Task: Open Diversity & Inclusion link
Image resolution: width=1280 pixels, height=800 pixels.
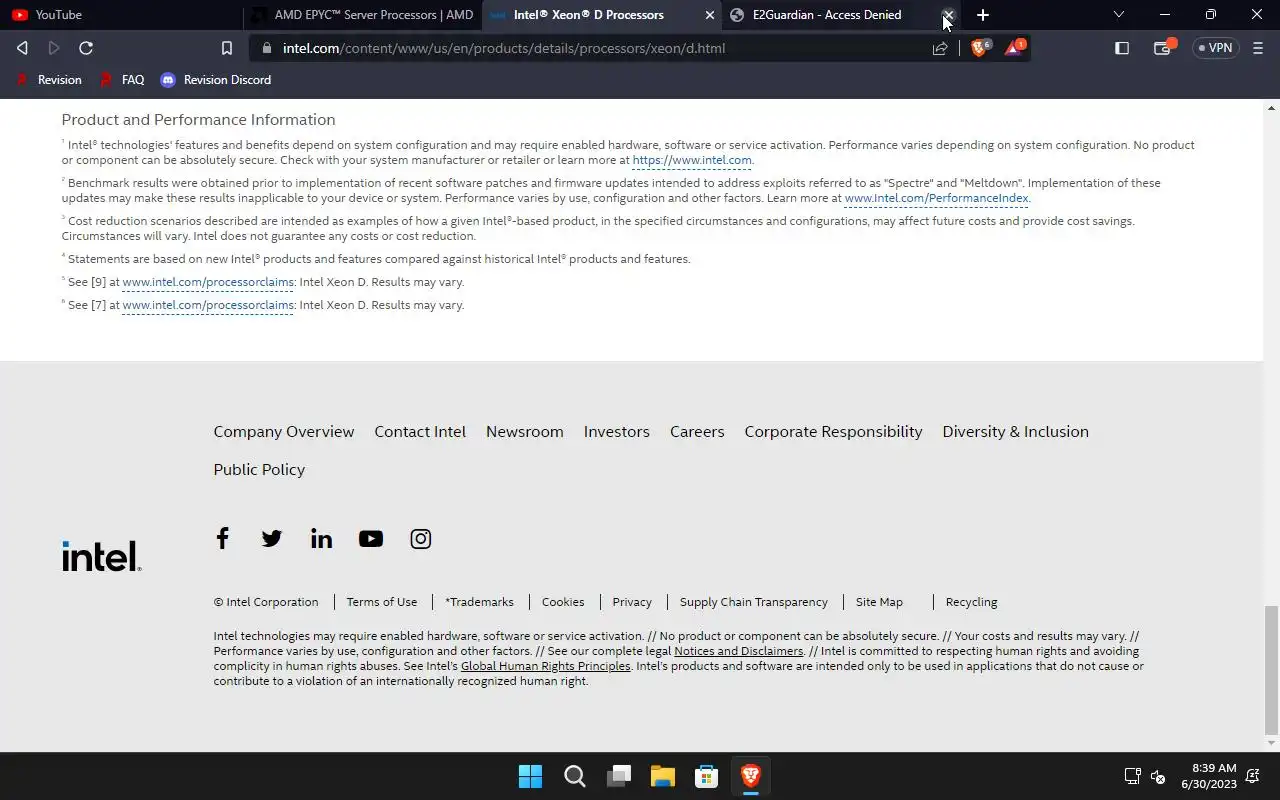Action: coord(1015,432)
